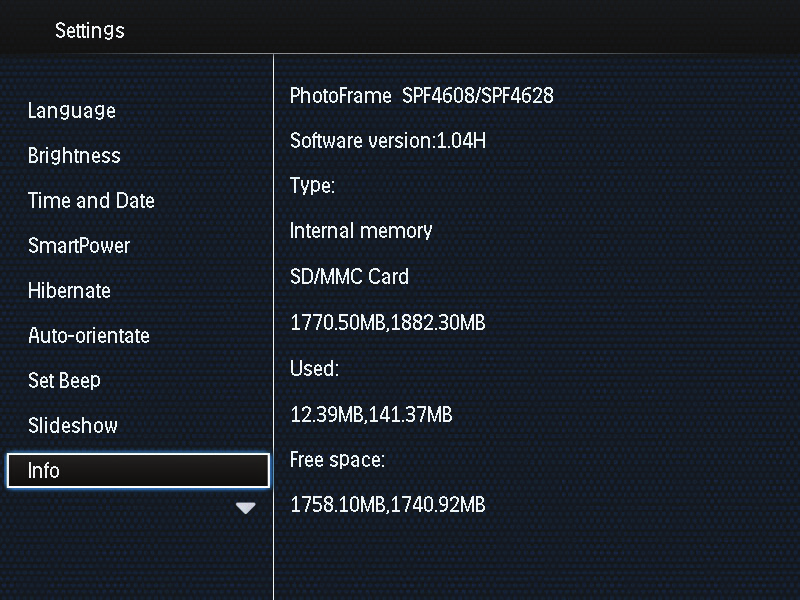Image resolution: width=800 pixels, height=600 pixels.
Task: Click the 1770.50MB,1882.30MB capacity value
Action: coord(387,322)
